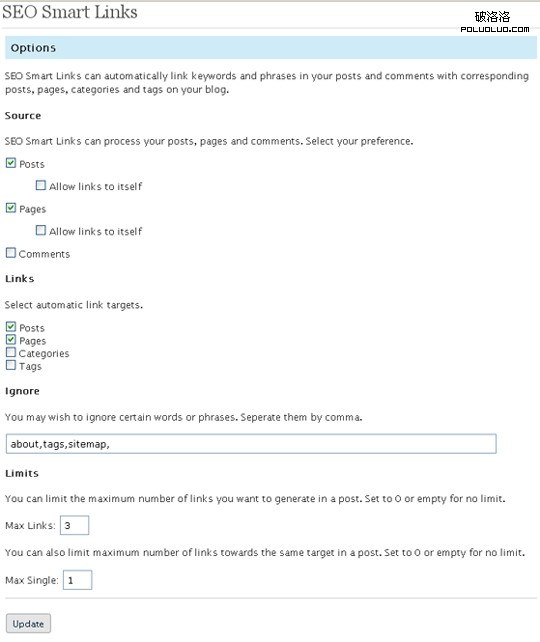Image resolution: width=540 pixels, height=642 pixels.
Task: Click the Categories label text
Action: [44, 354]
